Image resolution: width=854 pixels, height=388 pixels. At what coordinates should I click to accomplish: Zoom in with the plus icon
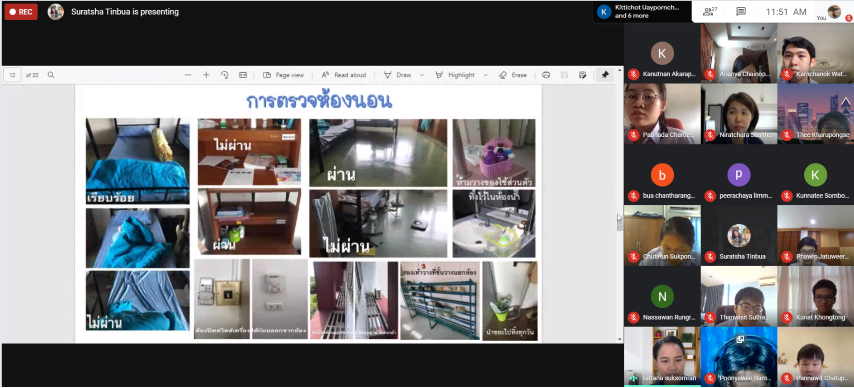[x=206, y=75]
